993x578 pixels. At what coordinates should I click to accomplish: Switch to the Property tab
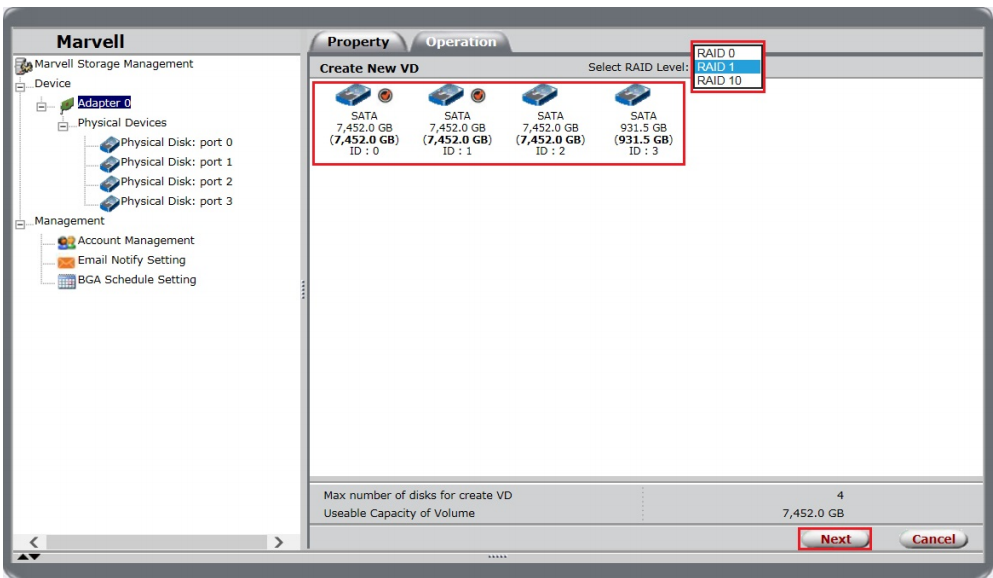(x=358, y=42)
